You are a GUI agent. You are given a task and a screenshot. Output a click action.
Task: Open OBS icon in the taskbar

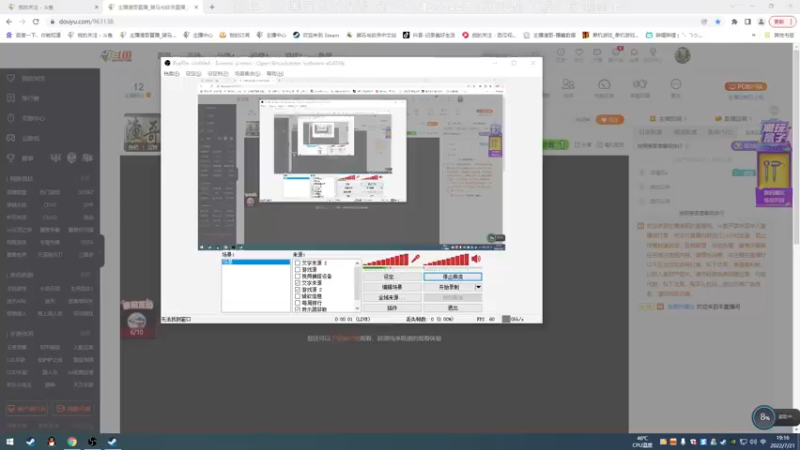click(x=92, y=441)
